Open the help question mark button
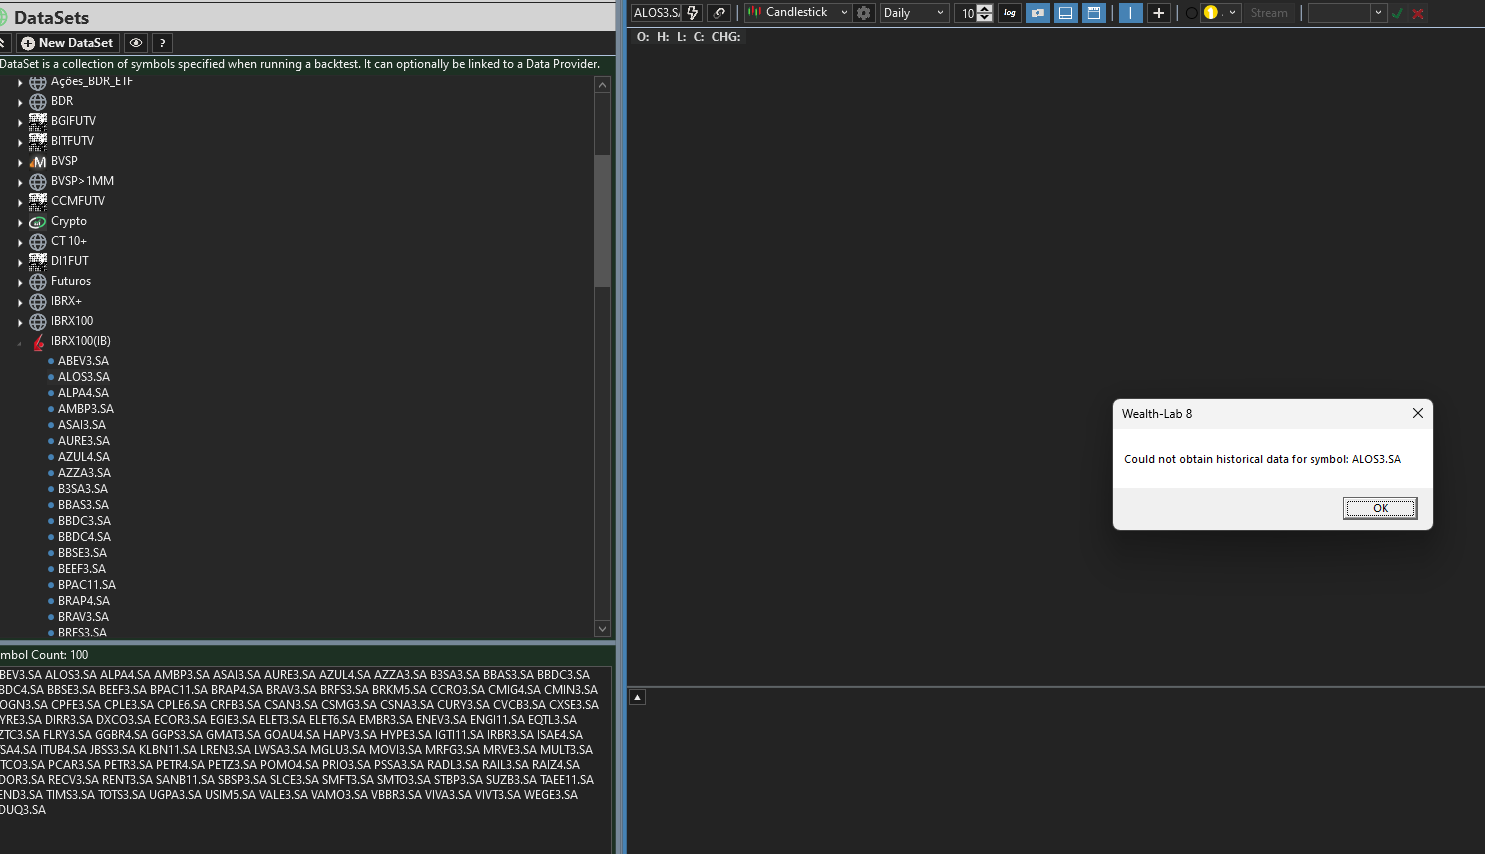Viewport: 1485px width, 854px height. tap(162, 43)
